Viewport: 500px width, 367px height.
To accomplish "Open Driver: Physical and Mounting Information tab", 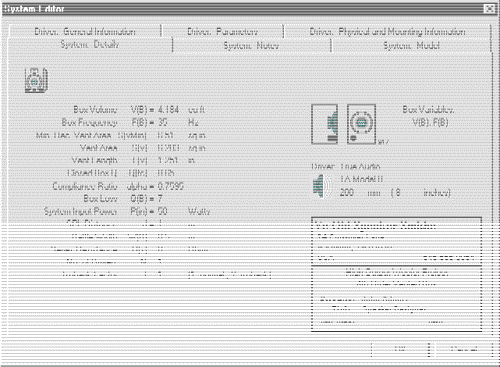I will coord(387,32).
